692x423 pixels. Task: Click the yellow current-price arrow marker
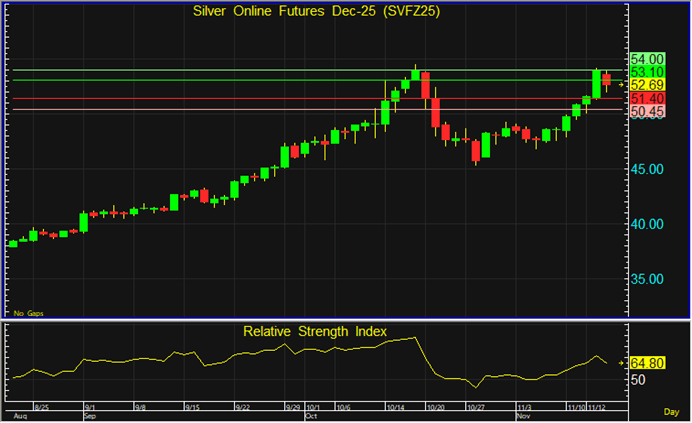pos(621,86)
